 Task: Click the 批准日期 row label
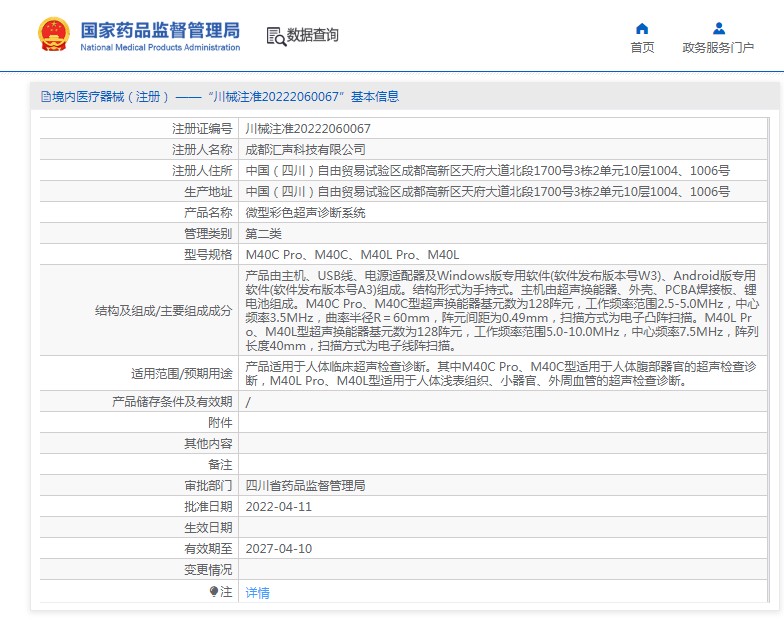[208, 507]
